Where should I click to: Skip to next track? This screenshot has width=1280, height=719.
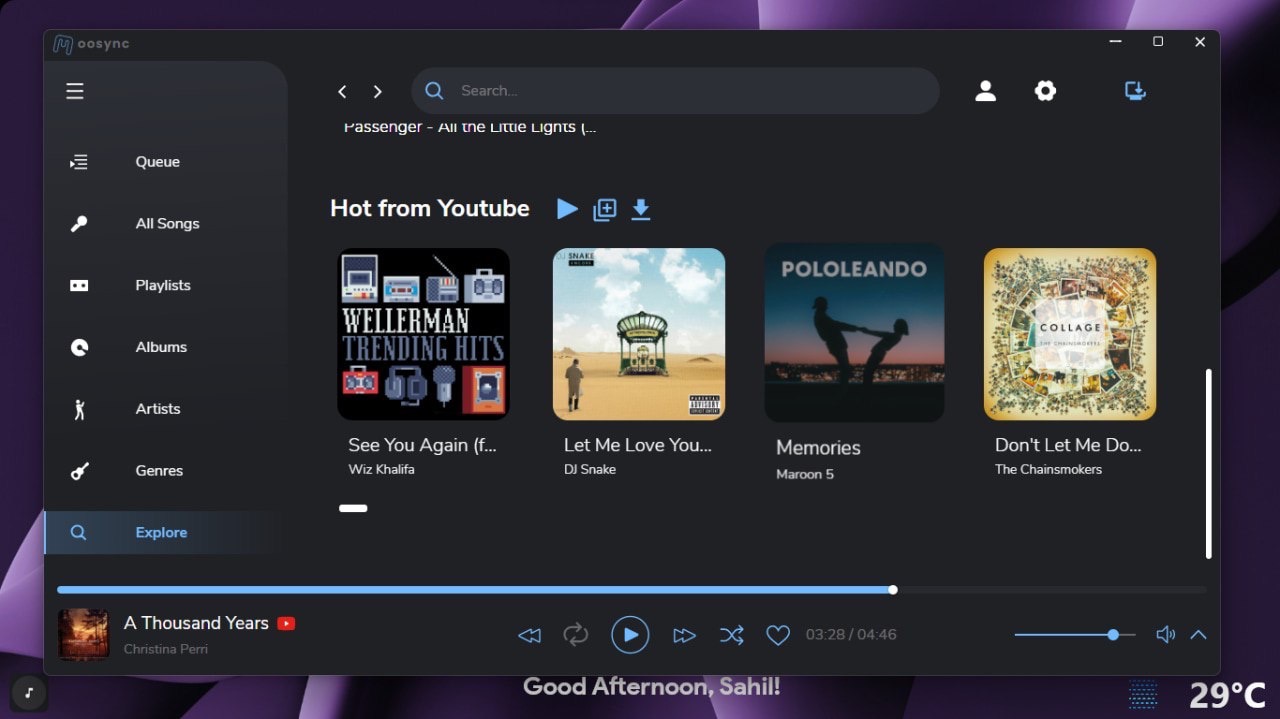tap(684, 635)
